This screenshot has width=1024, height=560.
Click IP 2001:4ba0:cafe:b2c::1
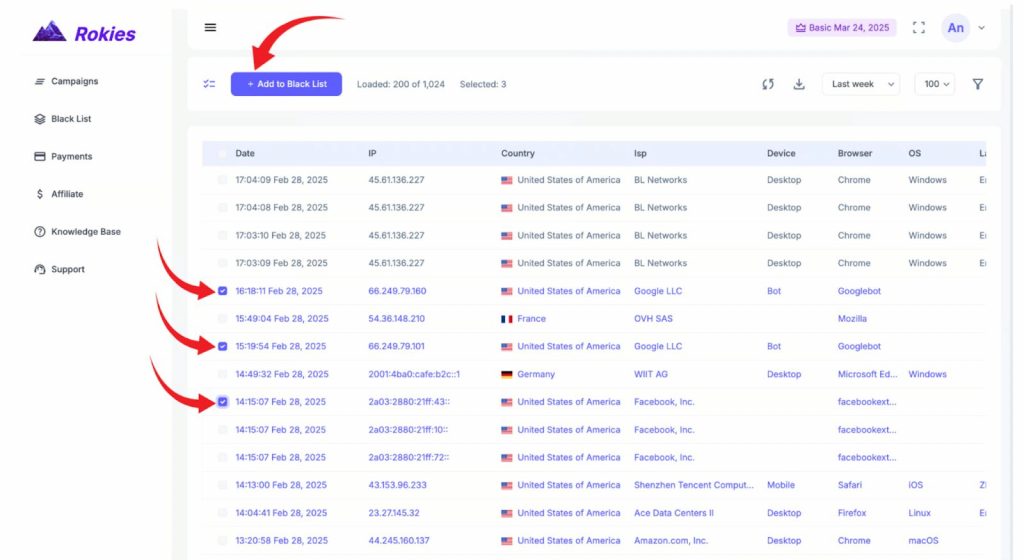point(414,375)
